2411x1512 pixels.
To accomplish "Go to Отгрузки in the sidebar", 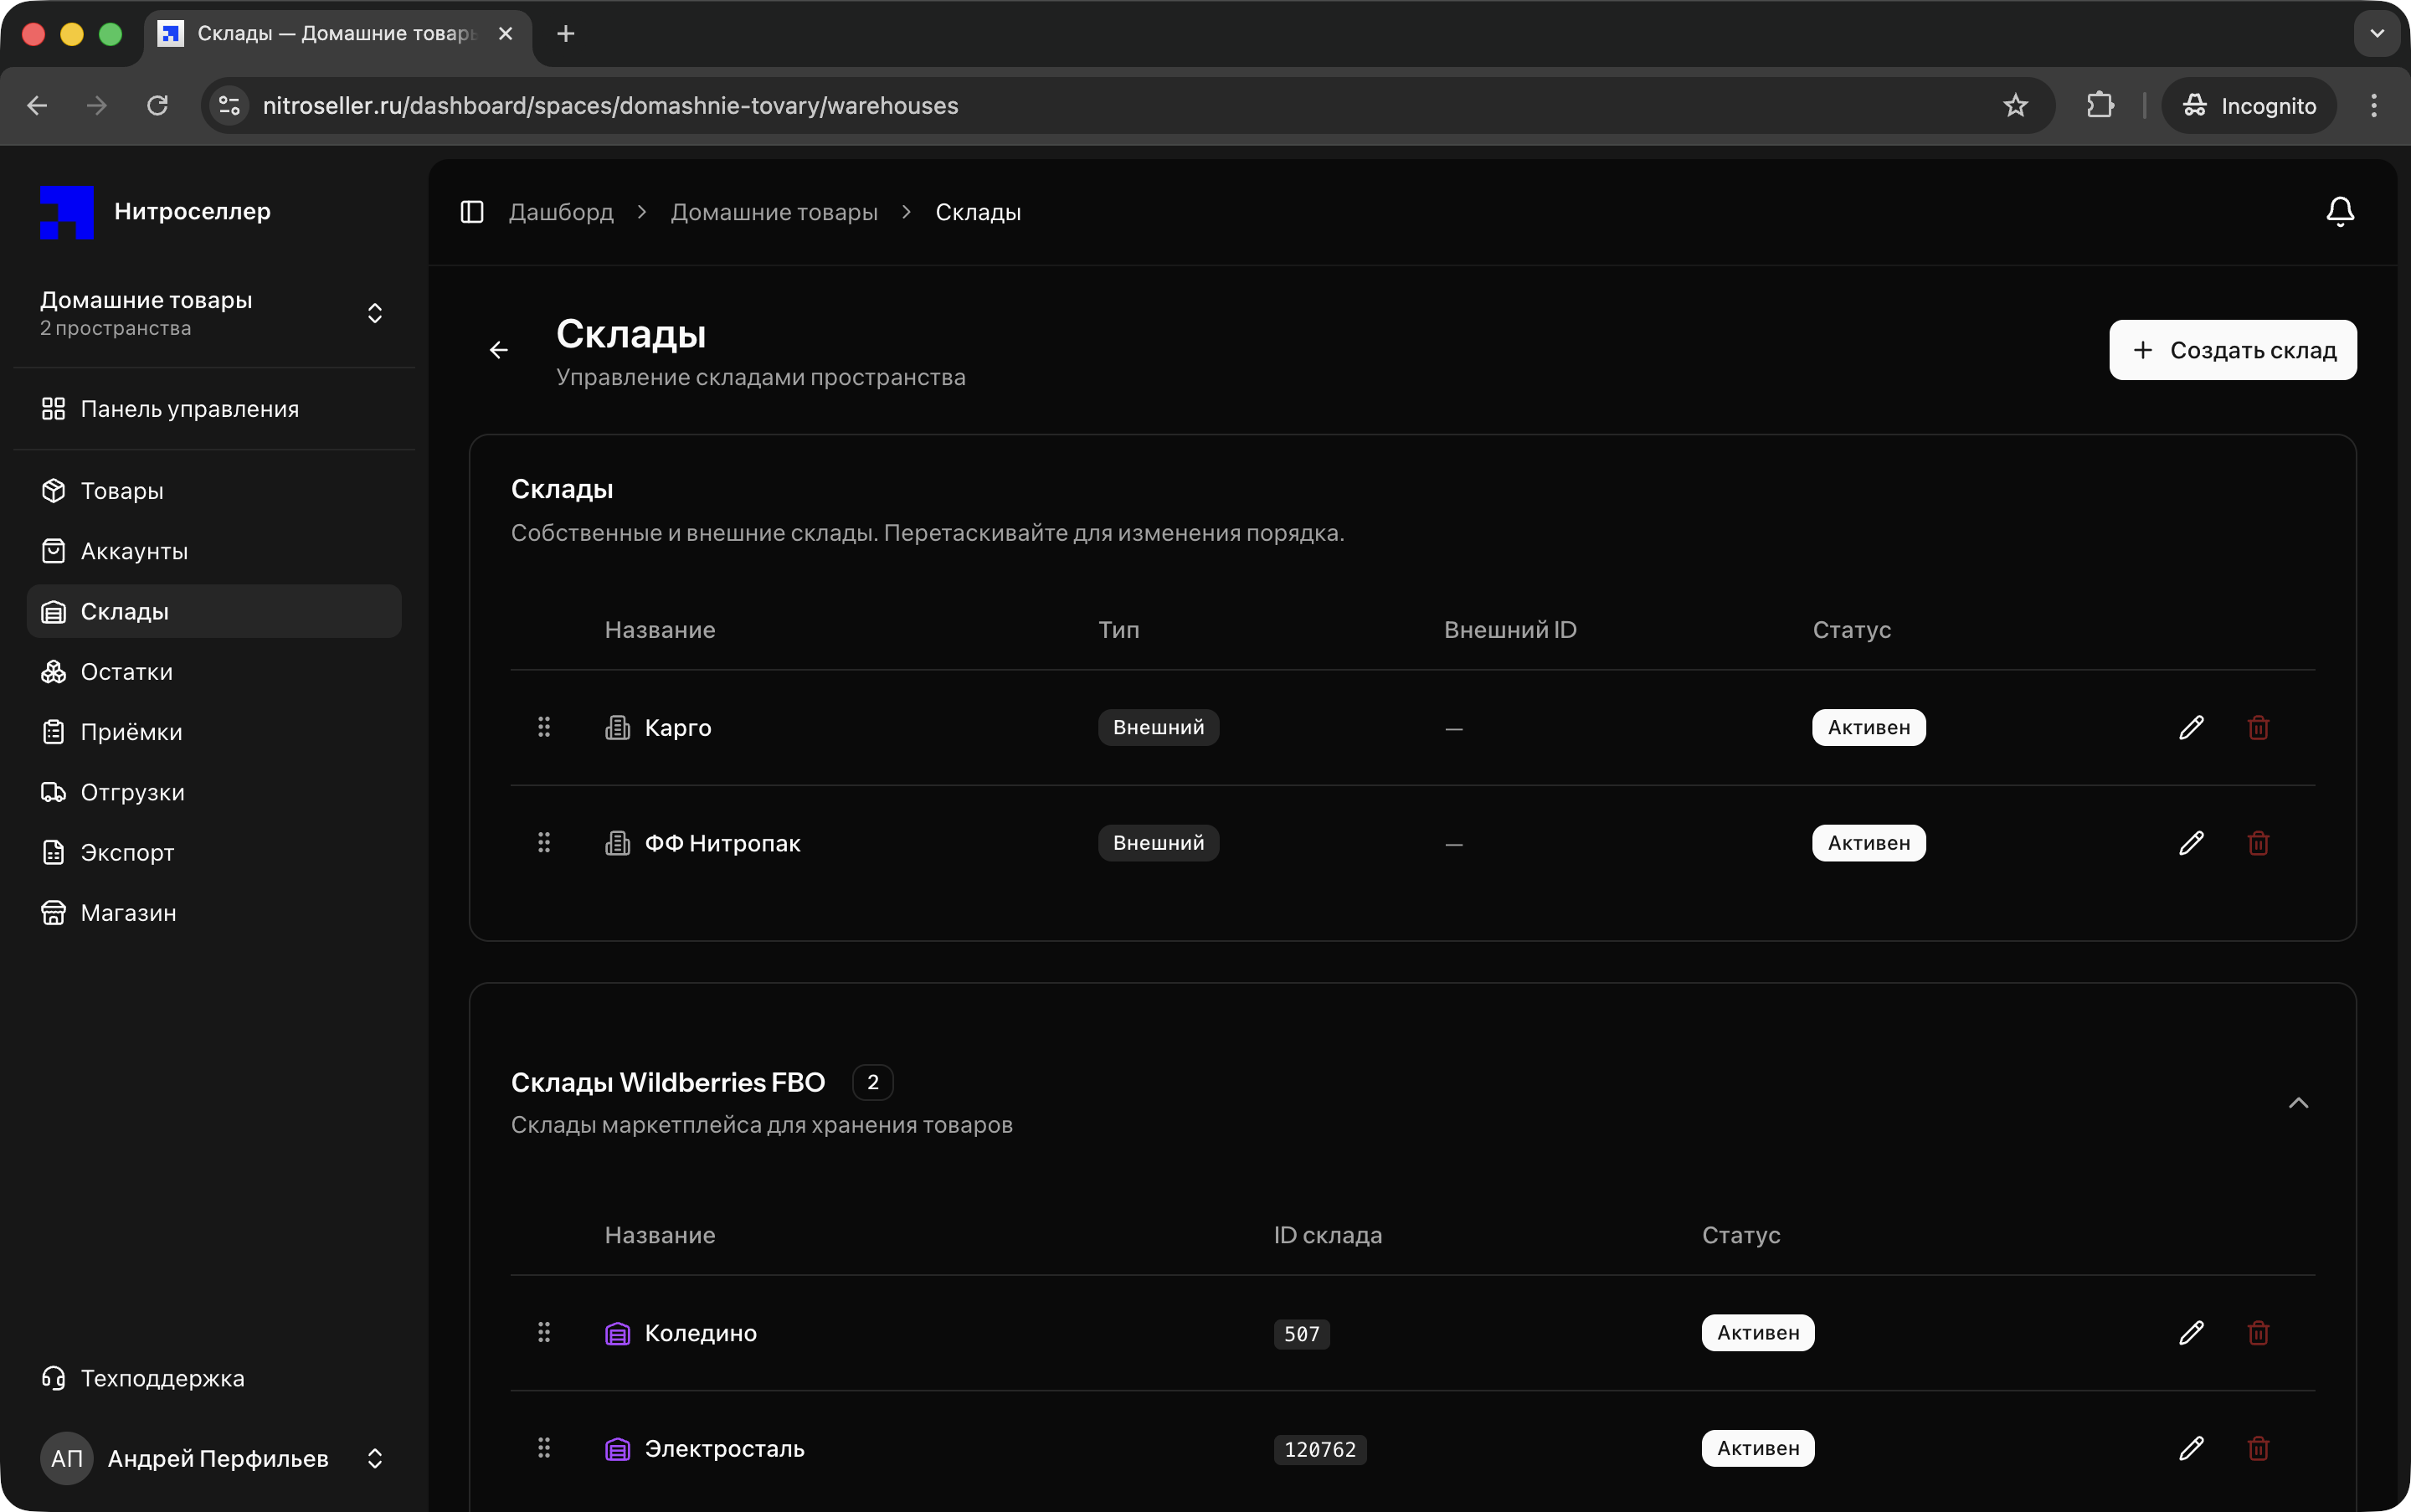I will point(132,792).
